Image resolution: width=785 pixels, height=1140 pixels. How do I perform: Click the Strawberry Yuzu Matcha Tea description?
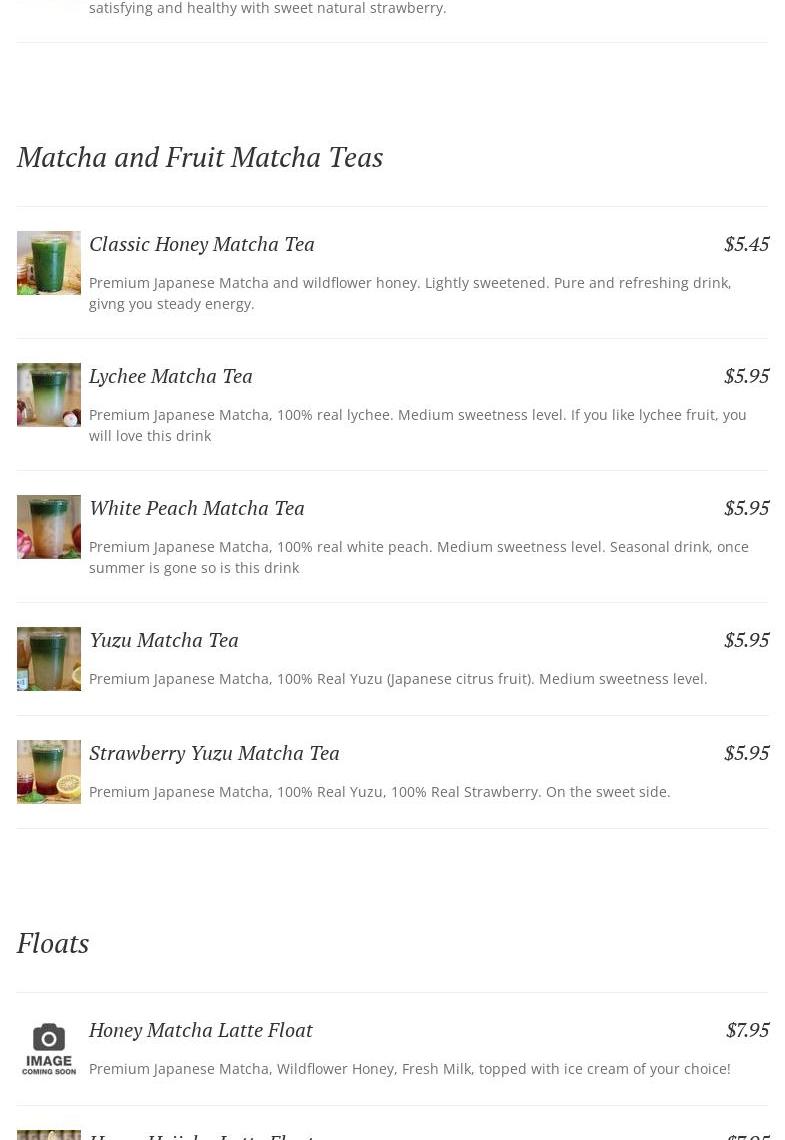380,792
